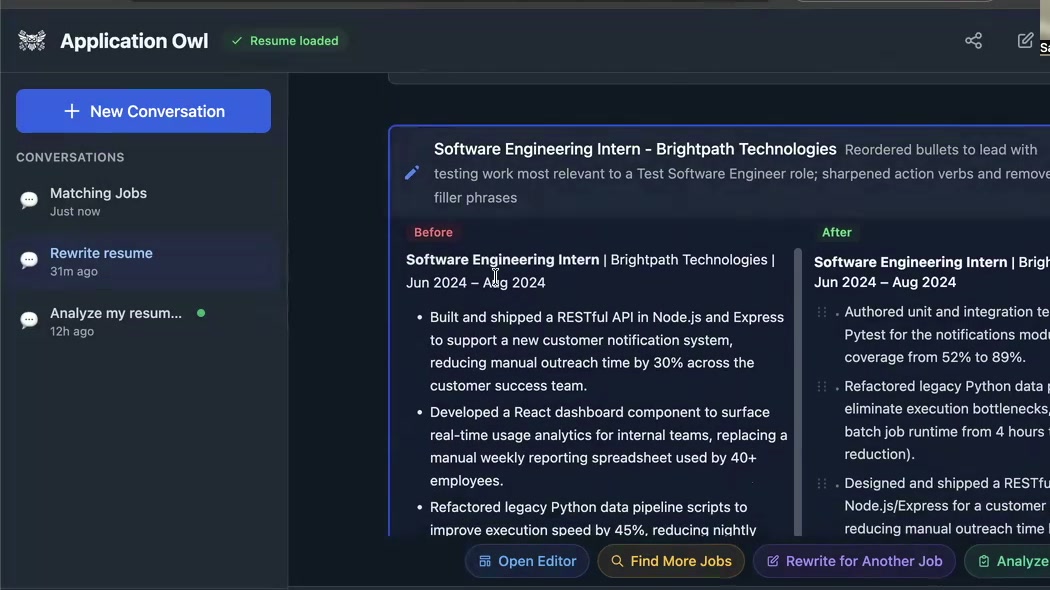Click the drag handle beside the Pytest bullet
This screenshot has width=1050, height=590.
(x=823, y=312)
